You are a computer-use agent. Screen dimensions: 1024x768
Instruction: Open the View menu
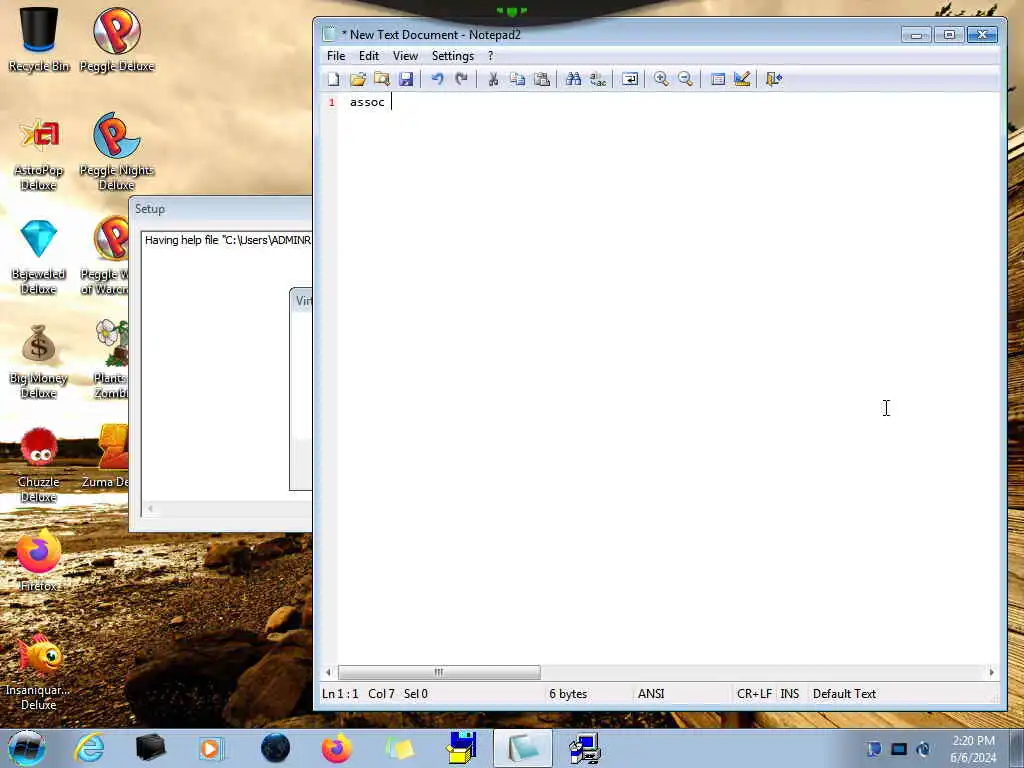pyautogui.click(x=405, y=56)
